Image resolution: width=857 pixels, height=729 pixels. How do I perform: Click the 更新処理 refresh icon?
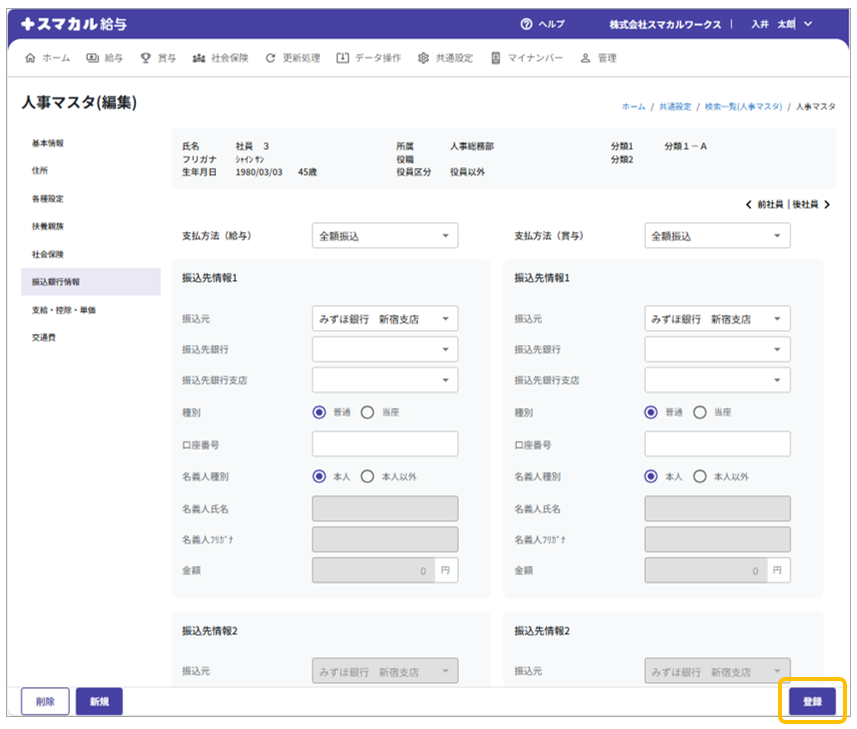coord(270,58)
